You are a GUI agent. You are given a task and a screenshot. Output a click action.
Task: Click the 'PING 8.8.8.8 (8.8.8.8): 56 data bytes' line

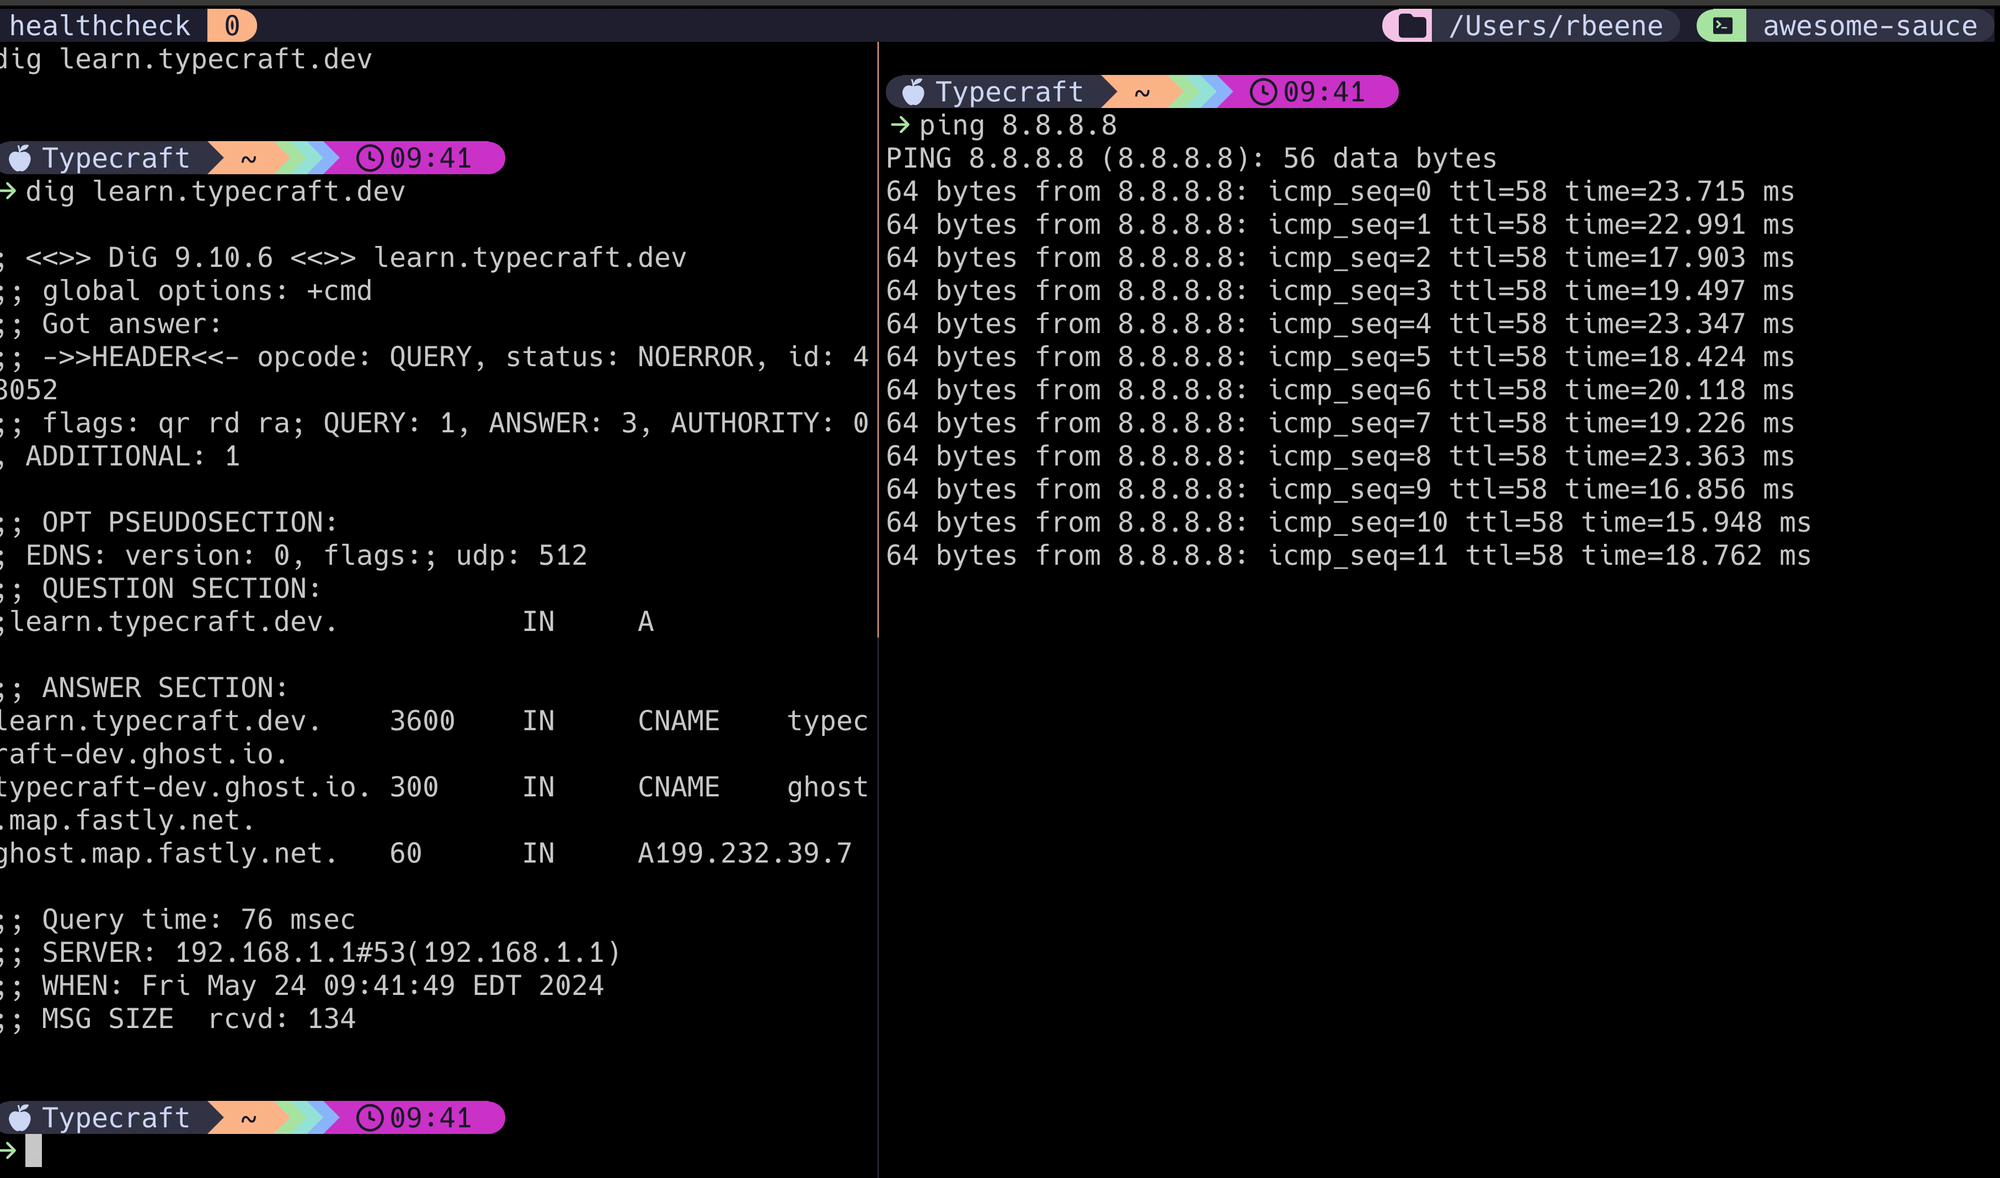pyautogui.click(x=1191, y=158)
